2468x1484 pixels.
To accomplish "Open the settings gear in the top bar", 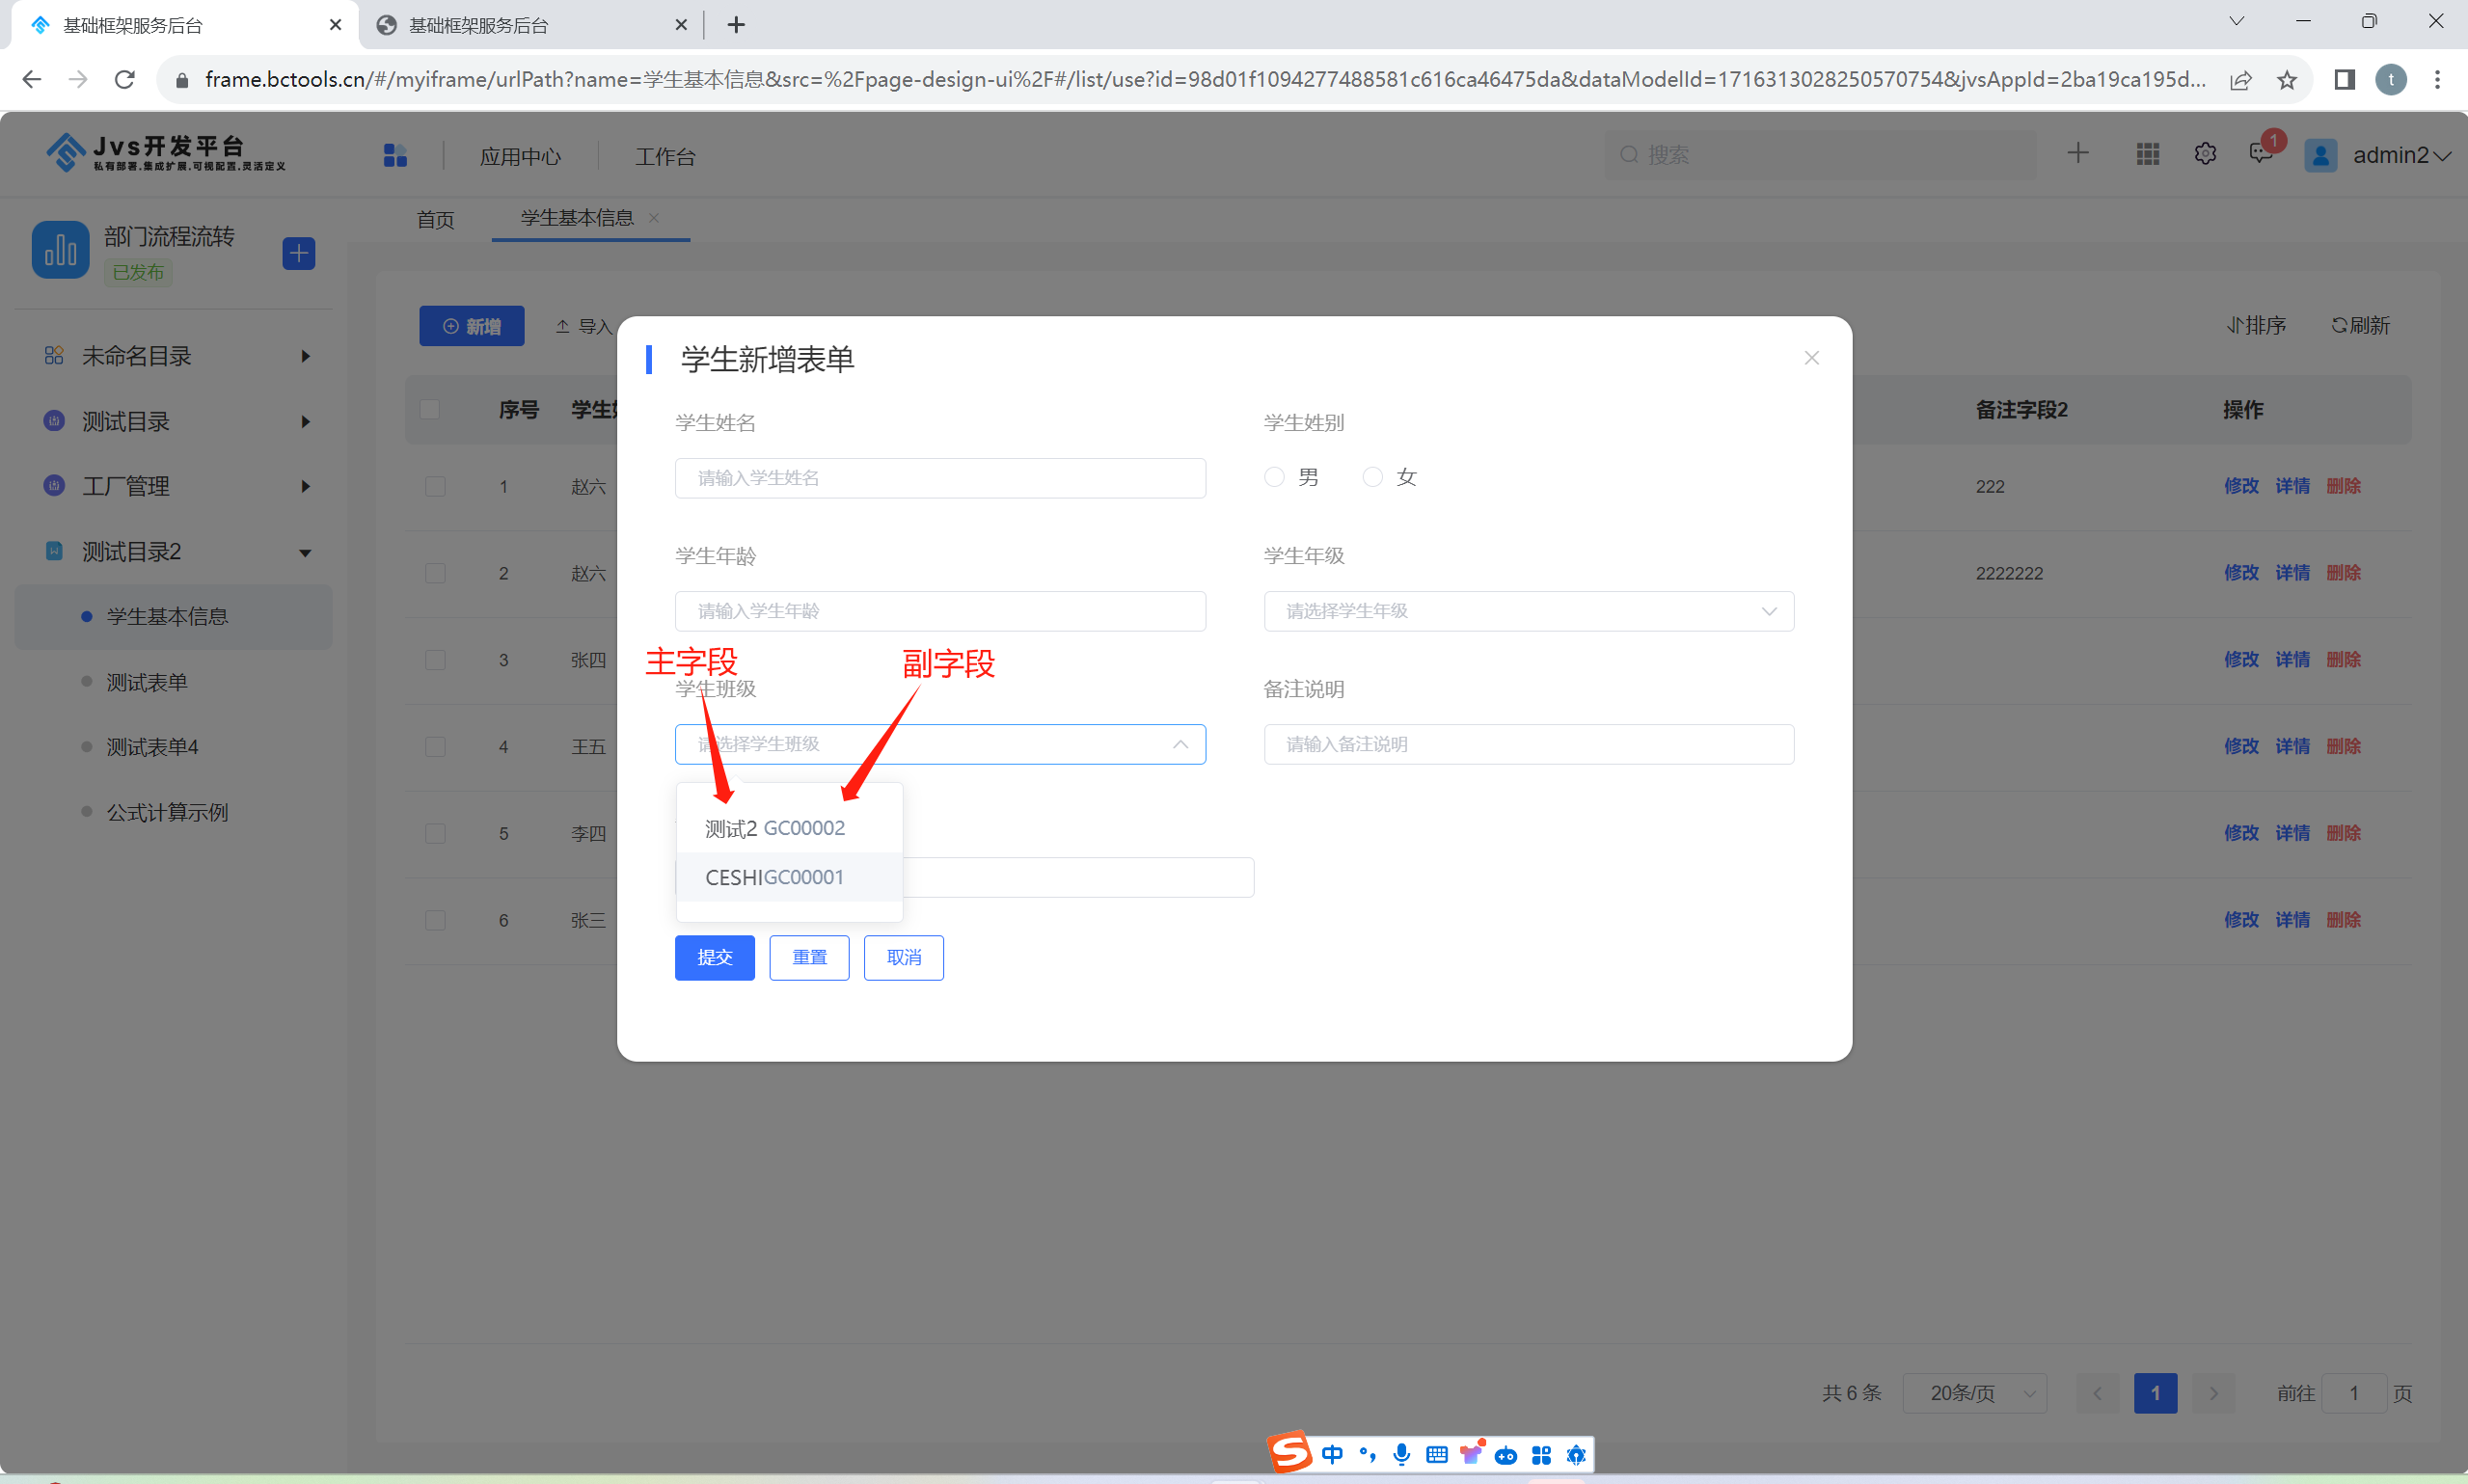I will click(x=2204, y=154).
